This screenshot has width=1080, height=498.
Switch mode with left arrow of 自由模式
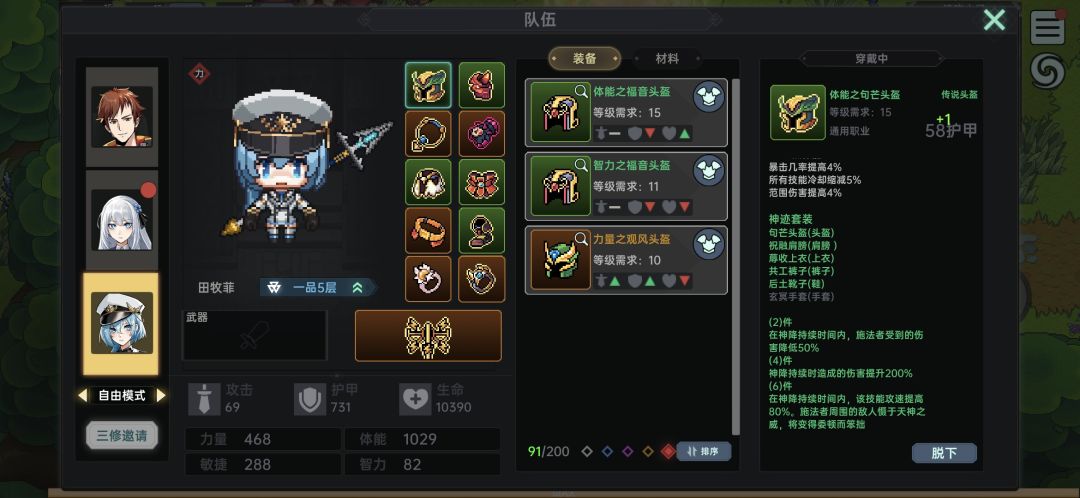point(83,395)
